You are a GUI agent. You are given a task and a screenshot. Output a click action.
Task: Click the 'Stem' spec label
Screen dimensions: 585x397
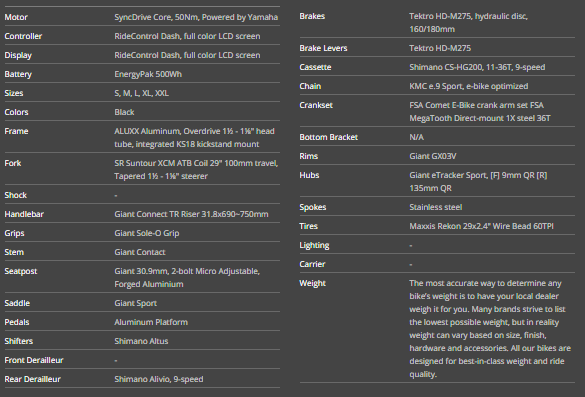(14, 252)
